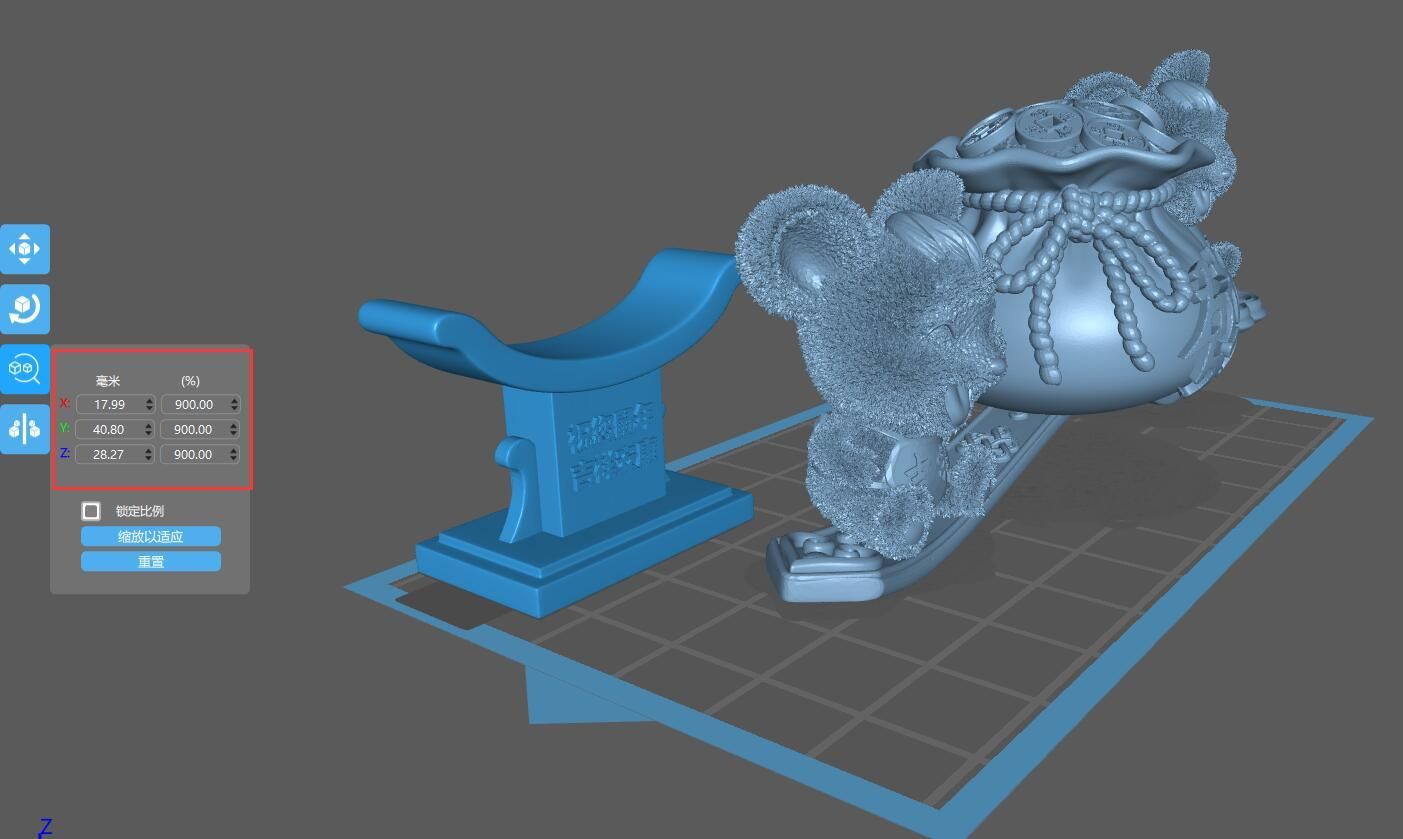Edit the Y dimension value of 40.80
1403x839 pixels.
tap(112, 429)
